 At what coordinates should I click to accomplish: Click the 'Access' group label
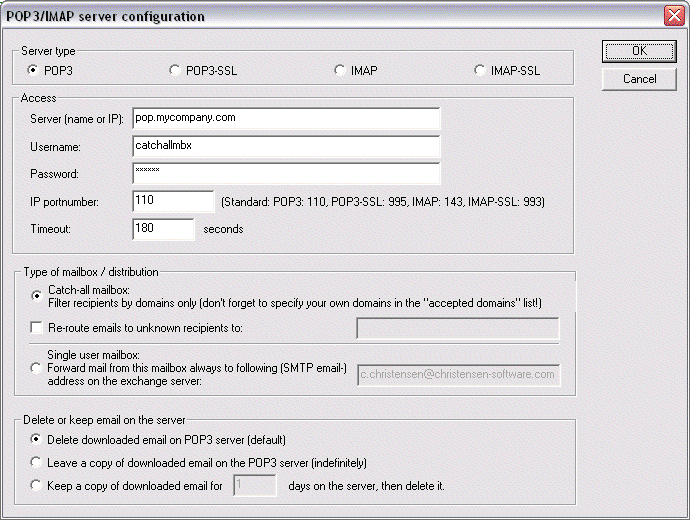pyautogui.click(x=39, y=98)
